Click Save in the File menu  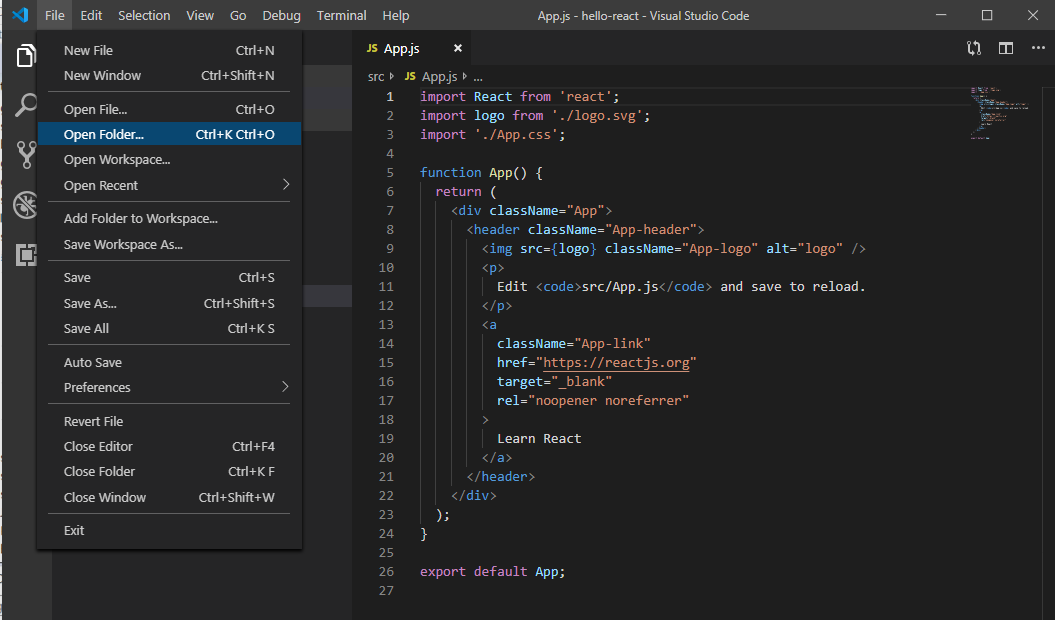tap(169, 277)
